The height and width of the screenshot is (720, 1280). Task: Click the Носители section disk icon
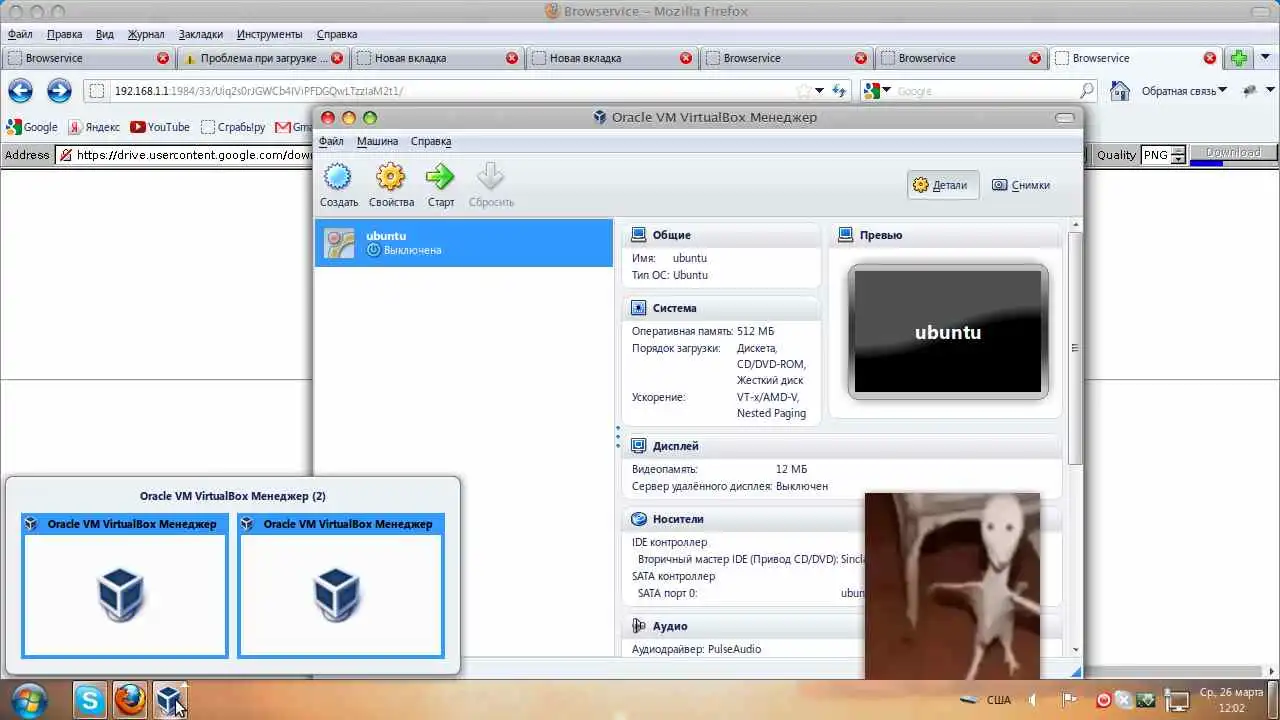click(638, 519)
